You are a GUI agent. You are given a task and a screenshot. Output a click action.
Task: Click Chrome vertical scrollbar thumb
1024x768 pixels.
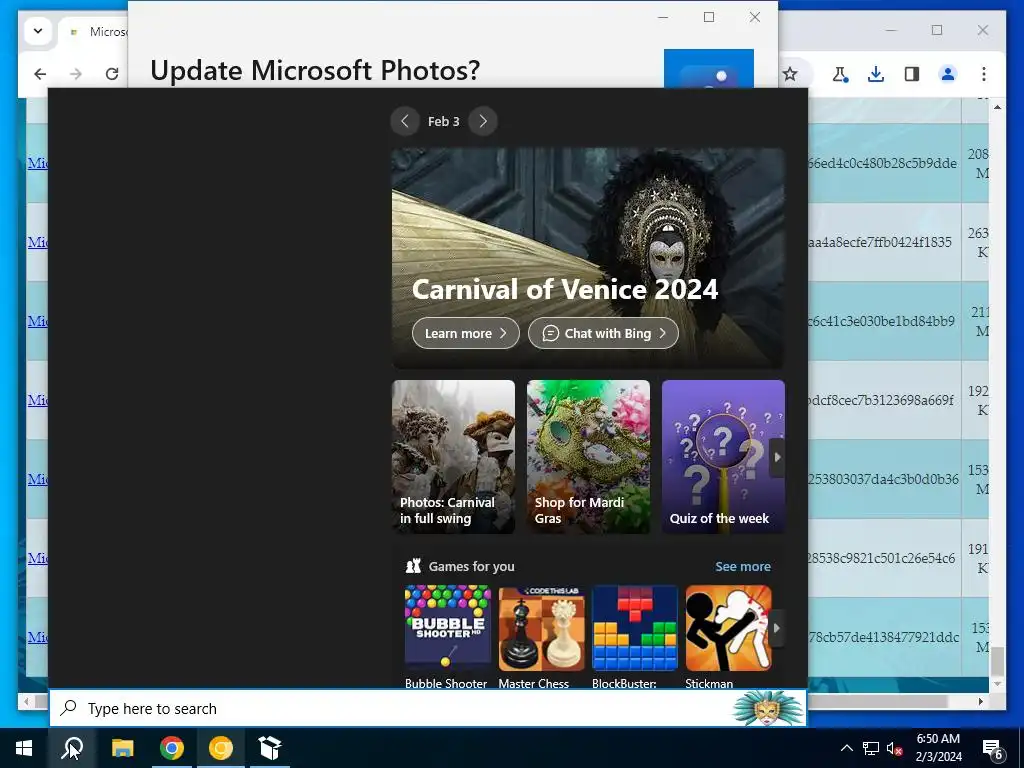pyautogui.click(x=997, y=661)
